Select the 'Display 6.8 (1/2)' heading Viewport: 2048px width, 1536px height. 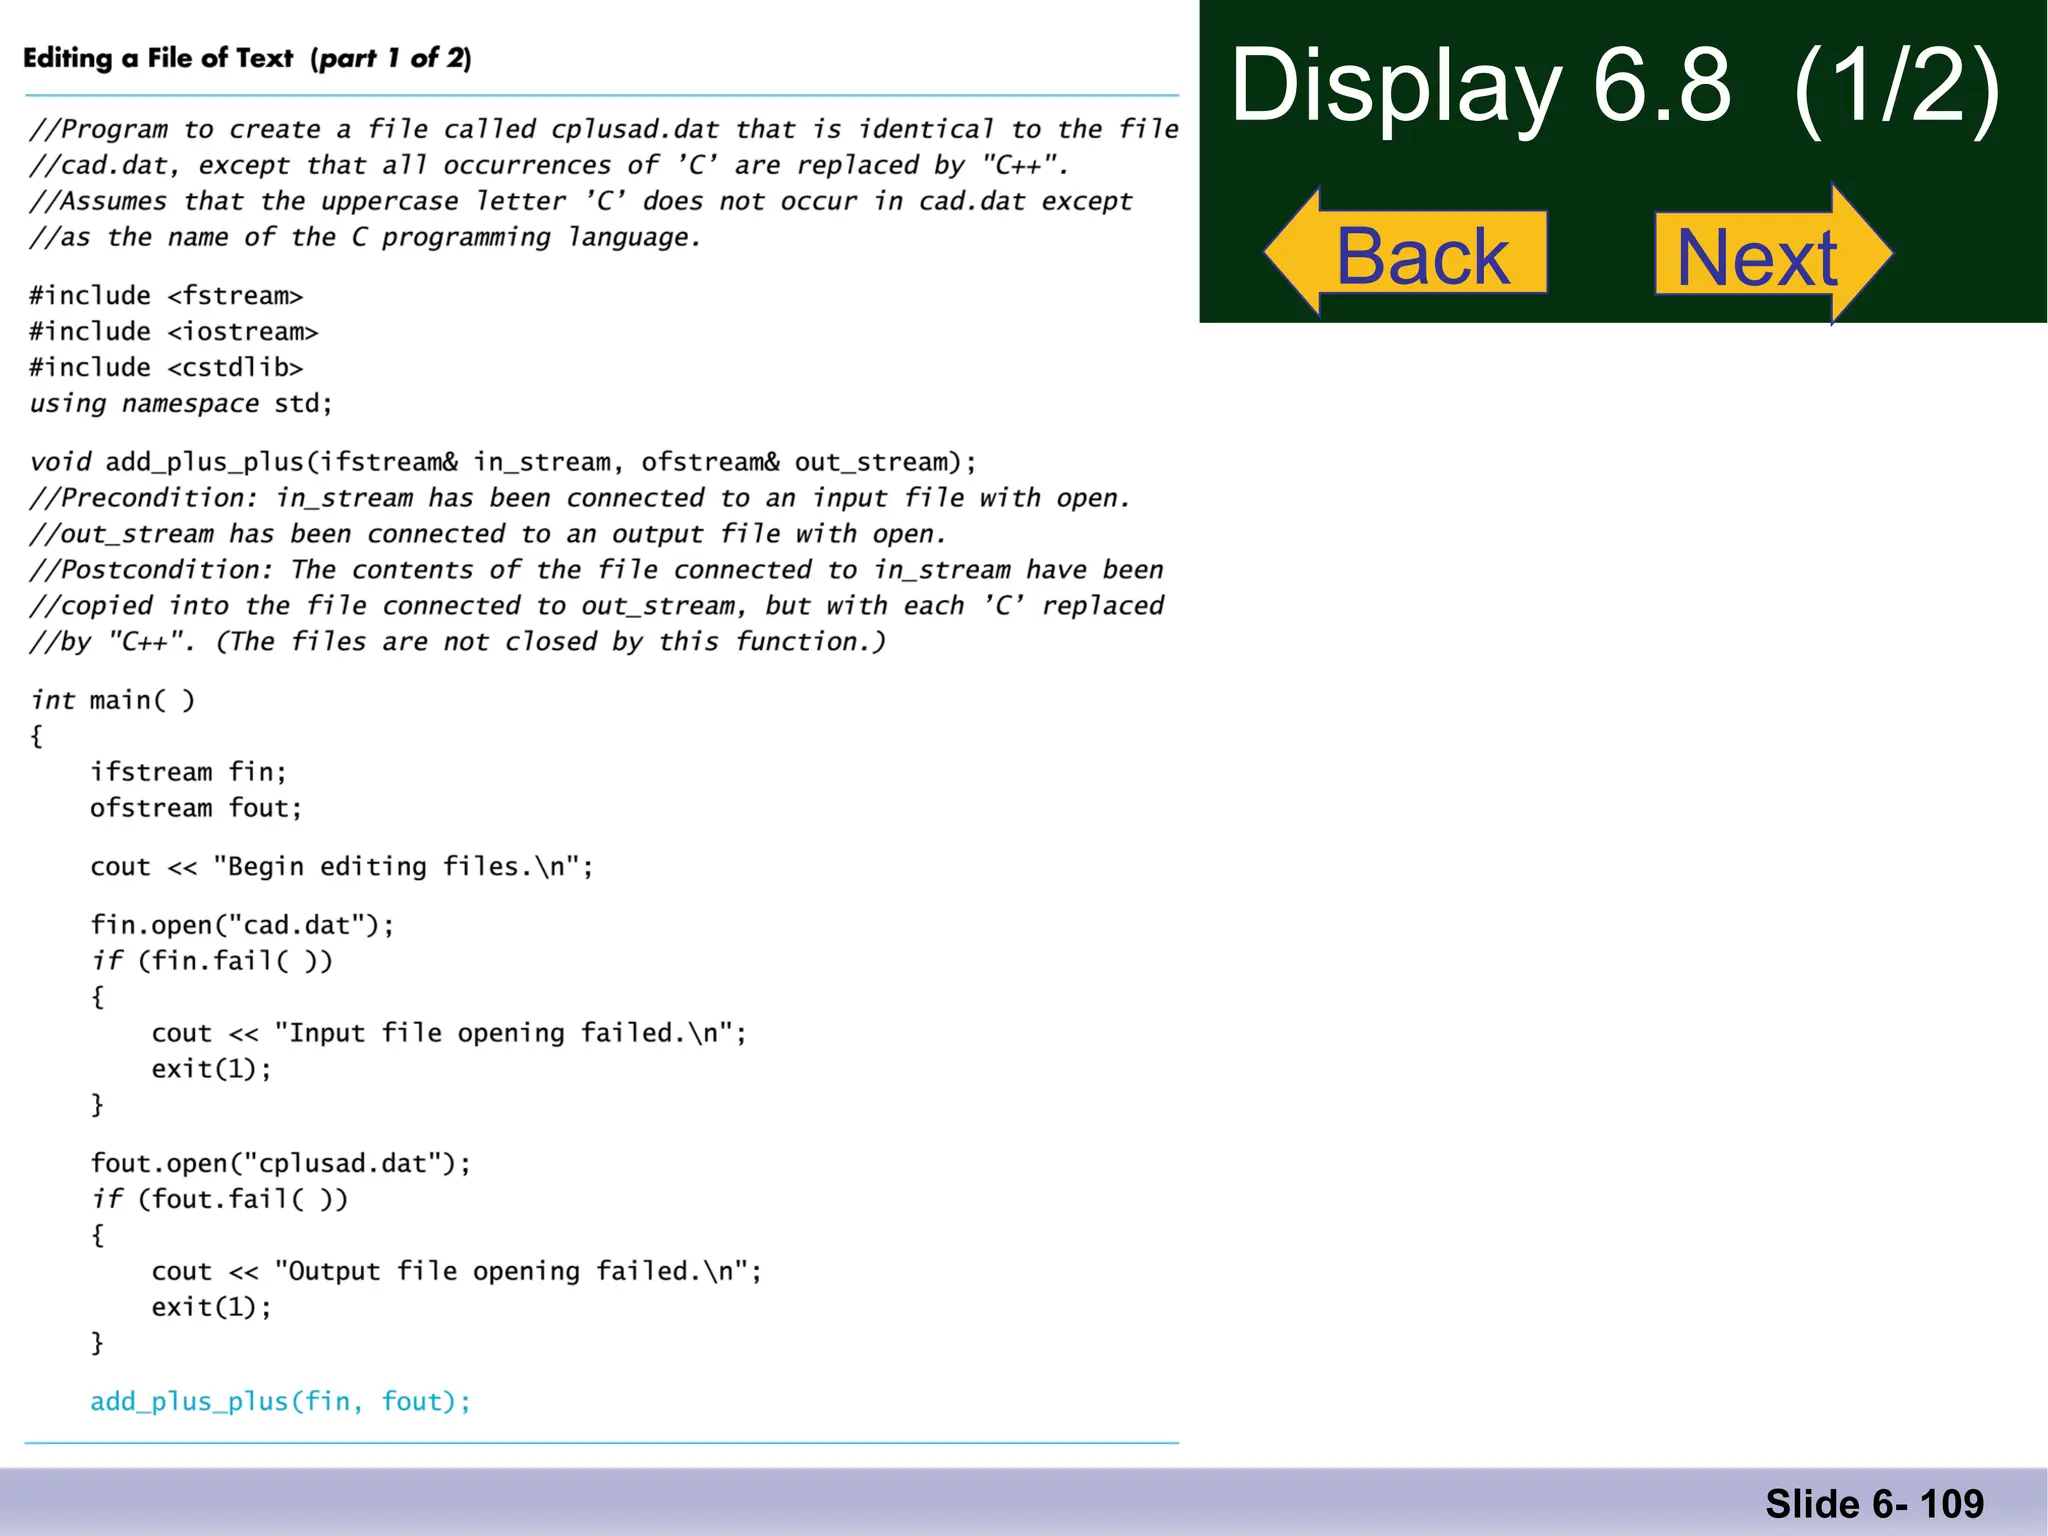pos(1615,87)
